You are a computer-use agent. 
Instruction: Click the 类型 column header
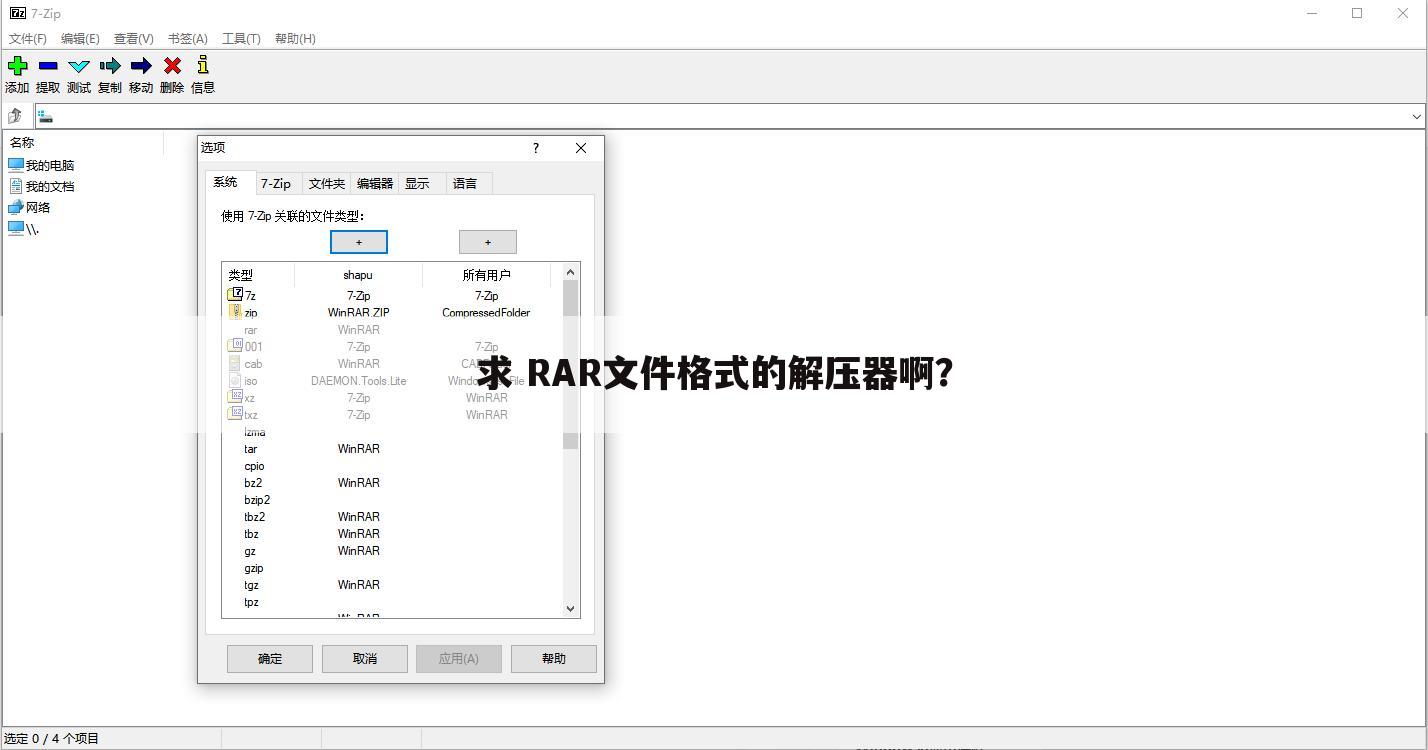(258, 274)
